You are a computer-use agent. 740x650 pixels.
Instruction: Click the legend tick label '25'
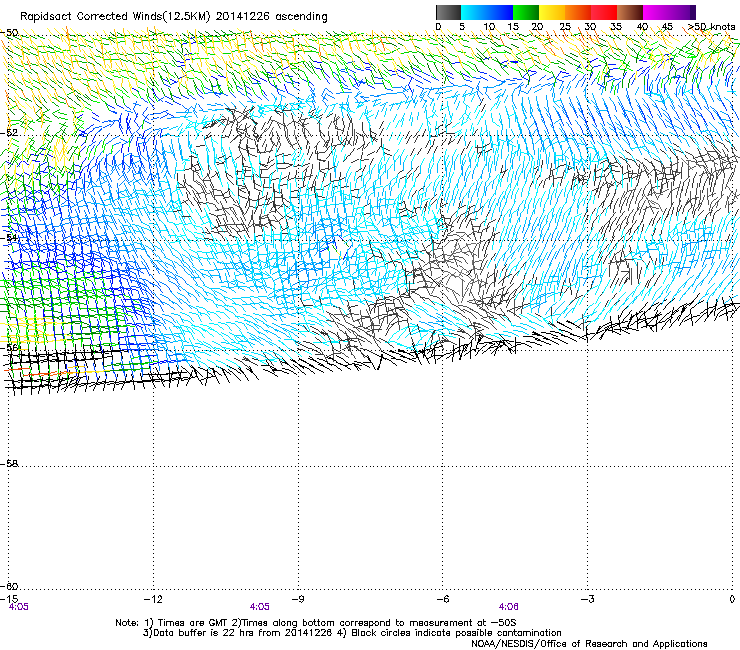pos(565,27)
